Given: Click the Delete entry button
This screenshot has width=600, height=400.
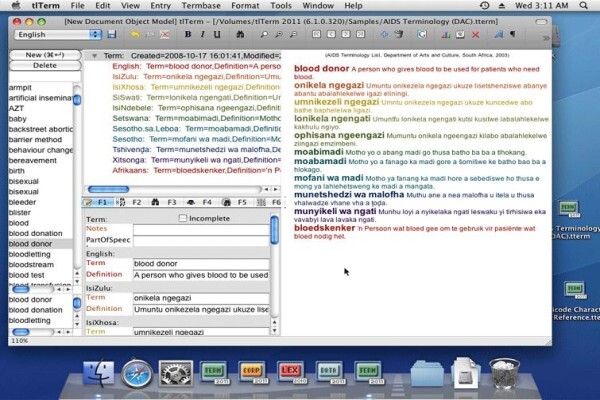Looking at the screenshot, I should (45, 65).
